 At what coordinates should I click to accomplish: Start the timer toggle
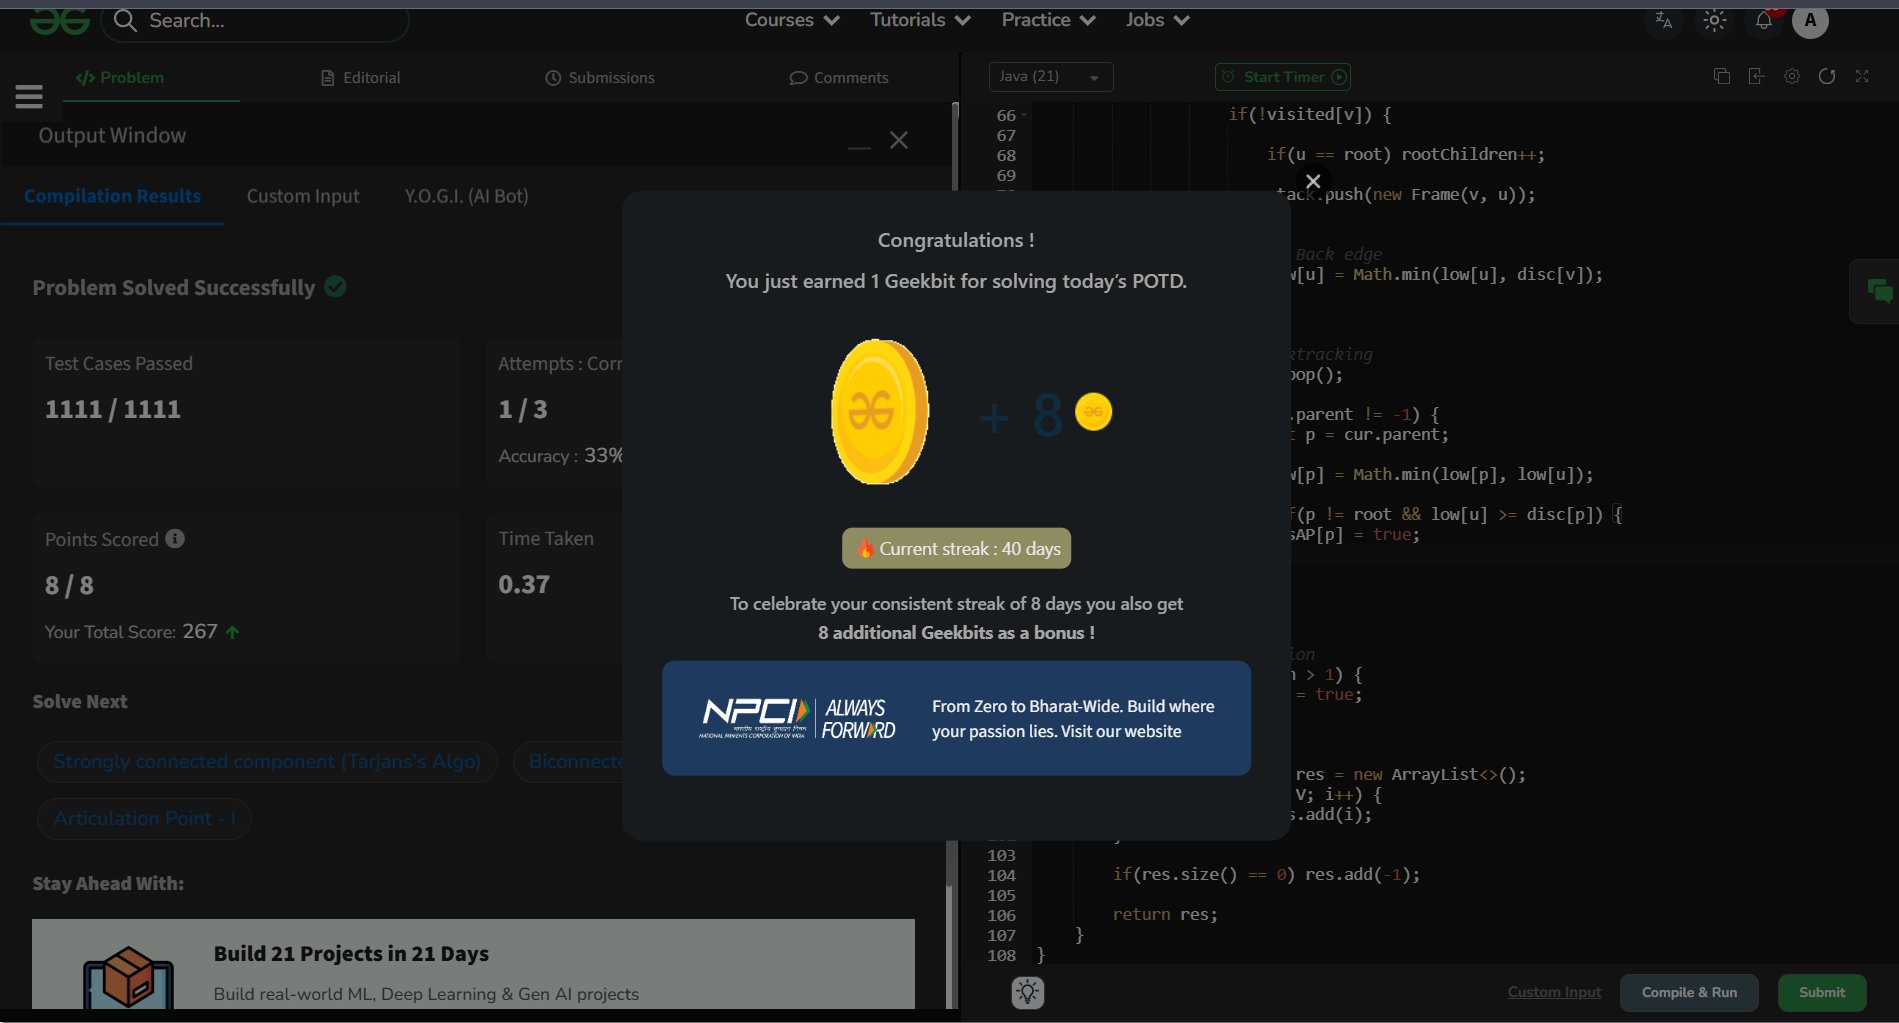(x=1283, y=77)
